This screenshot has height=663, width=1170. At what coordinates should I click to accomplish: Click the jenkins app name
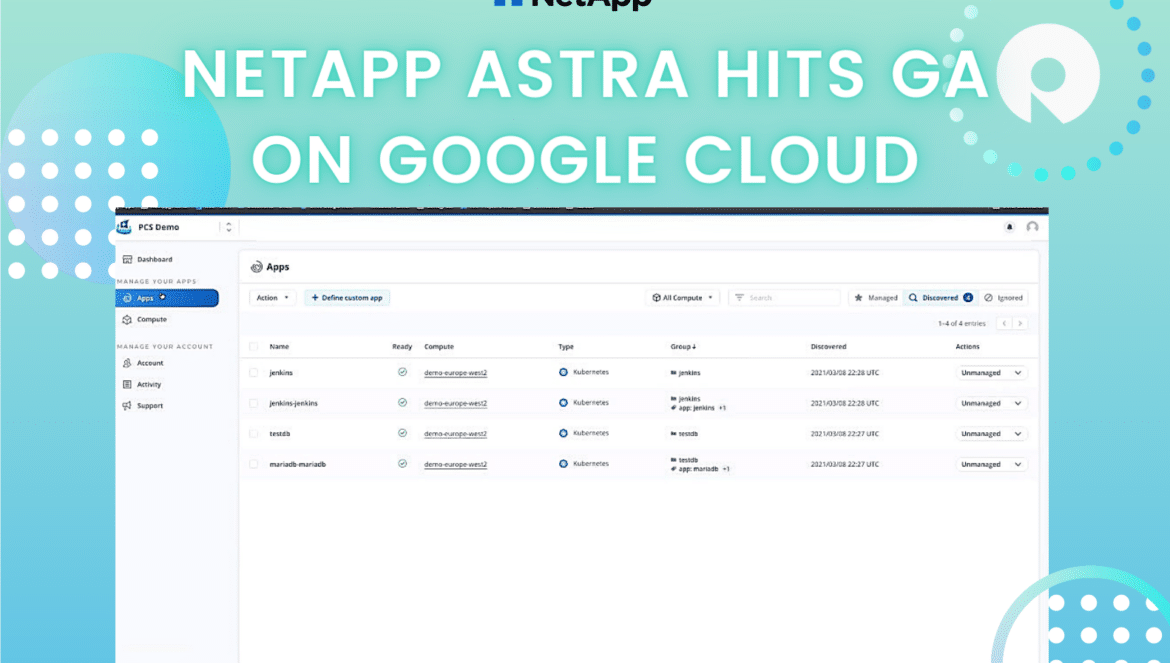[x=281, y=373]
